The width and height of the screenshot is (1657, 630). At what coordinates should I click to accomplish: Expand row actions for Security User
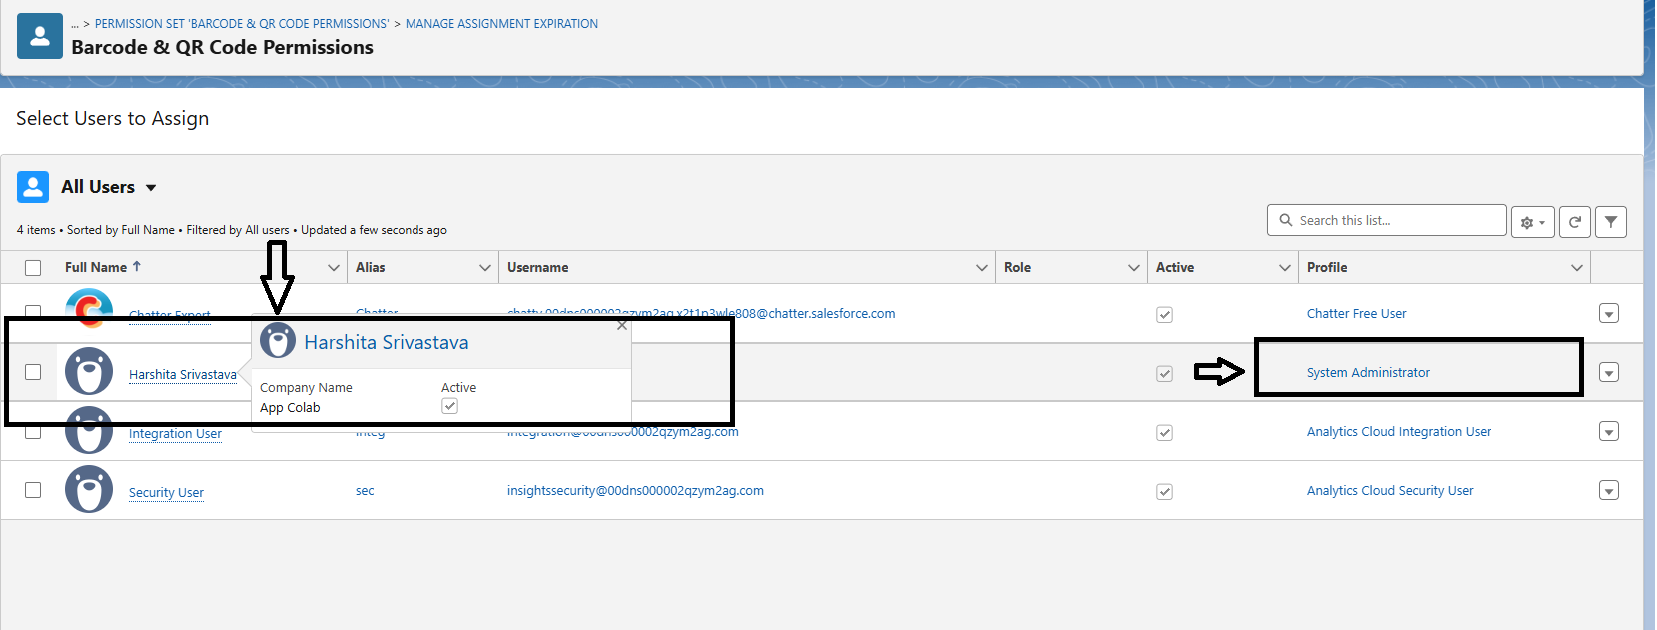point(1608,491)
